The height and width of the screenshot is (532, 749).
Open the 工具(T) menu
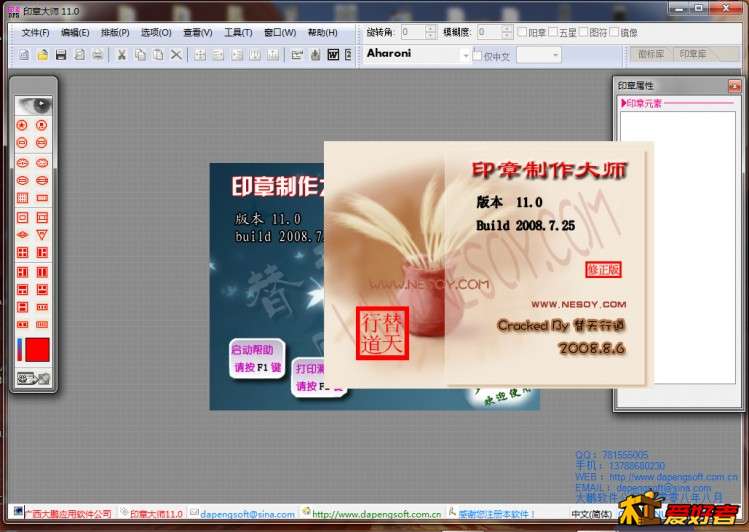(238, 32)
